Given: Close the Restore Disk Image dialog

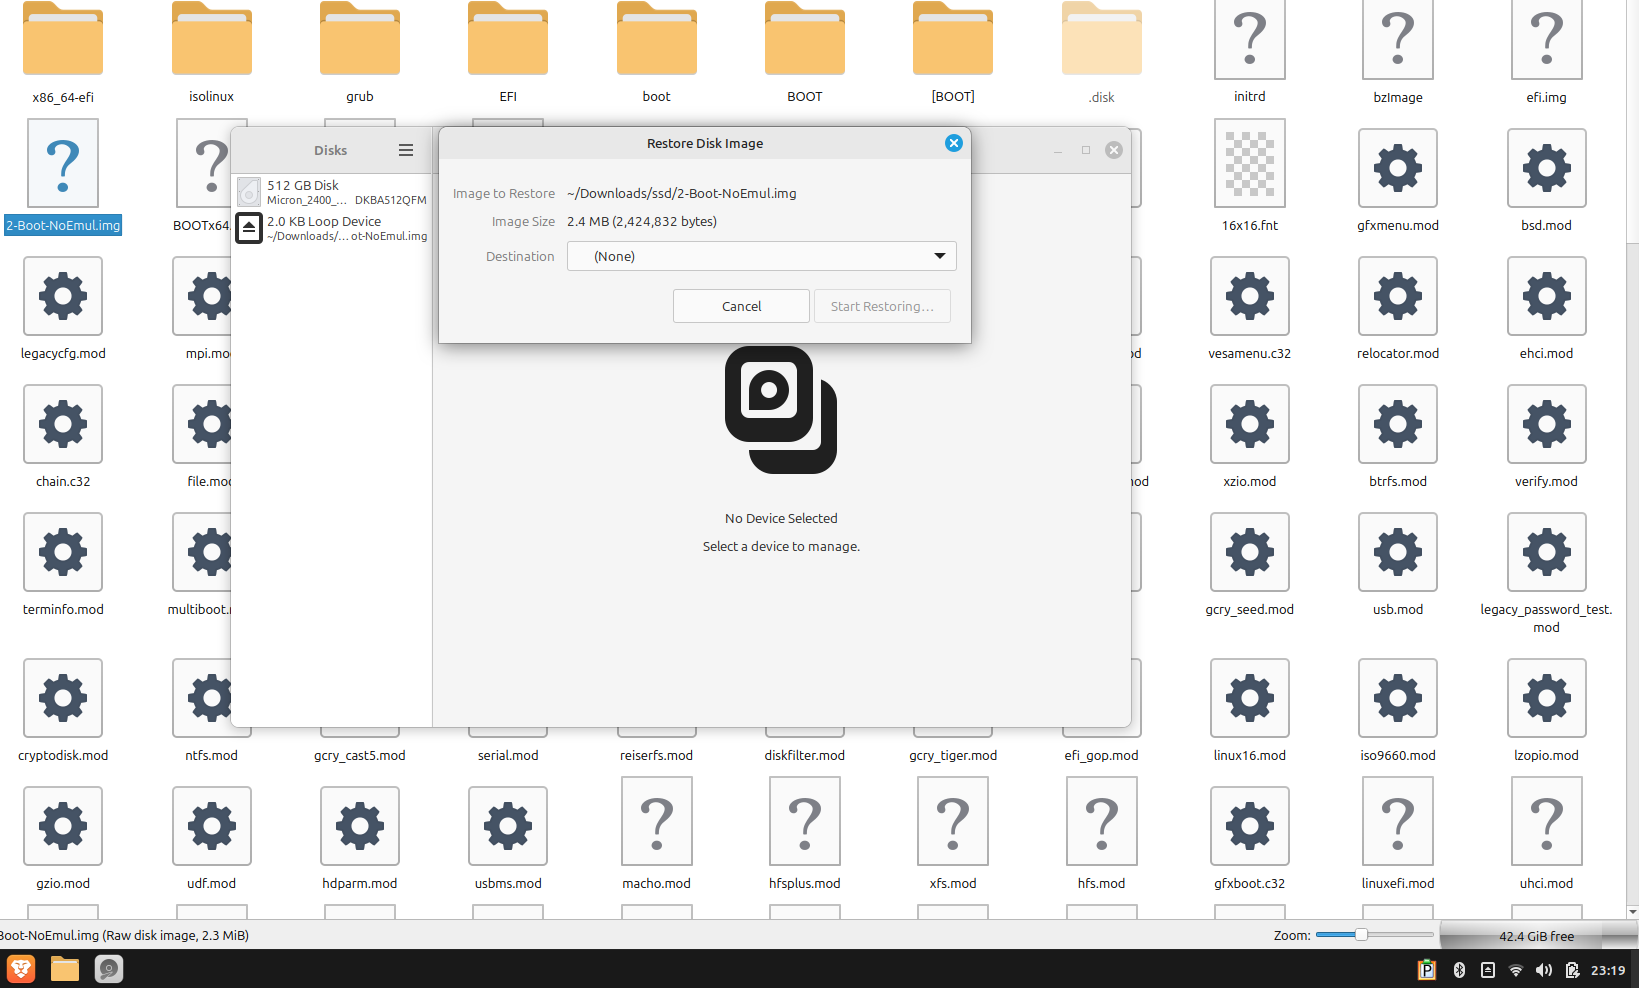Looking at the screenshot, I should [x=954, y=143].
